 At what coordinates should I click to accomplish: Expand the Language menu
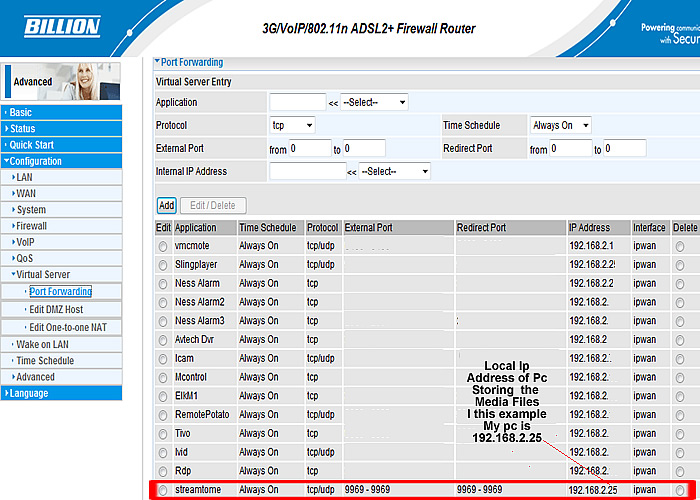pos(62,393)
